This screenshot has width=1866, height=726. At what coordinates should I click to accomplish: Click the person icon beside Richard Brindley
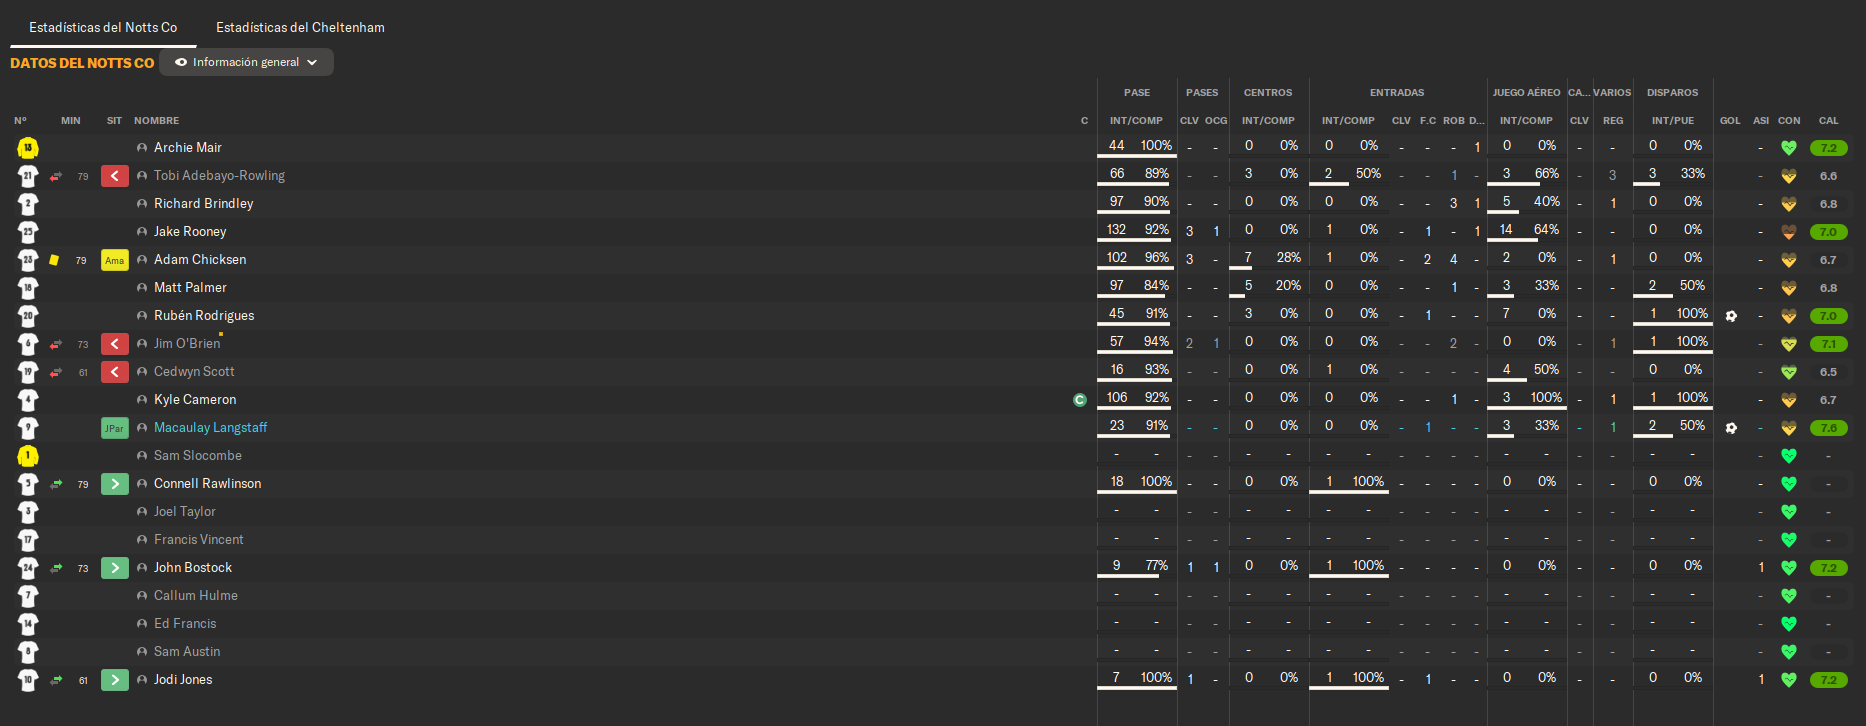click(x=142, y=204)
